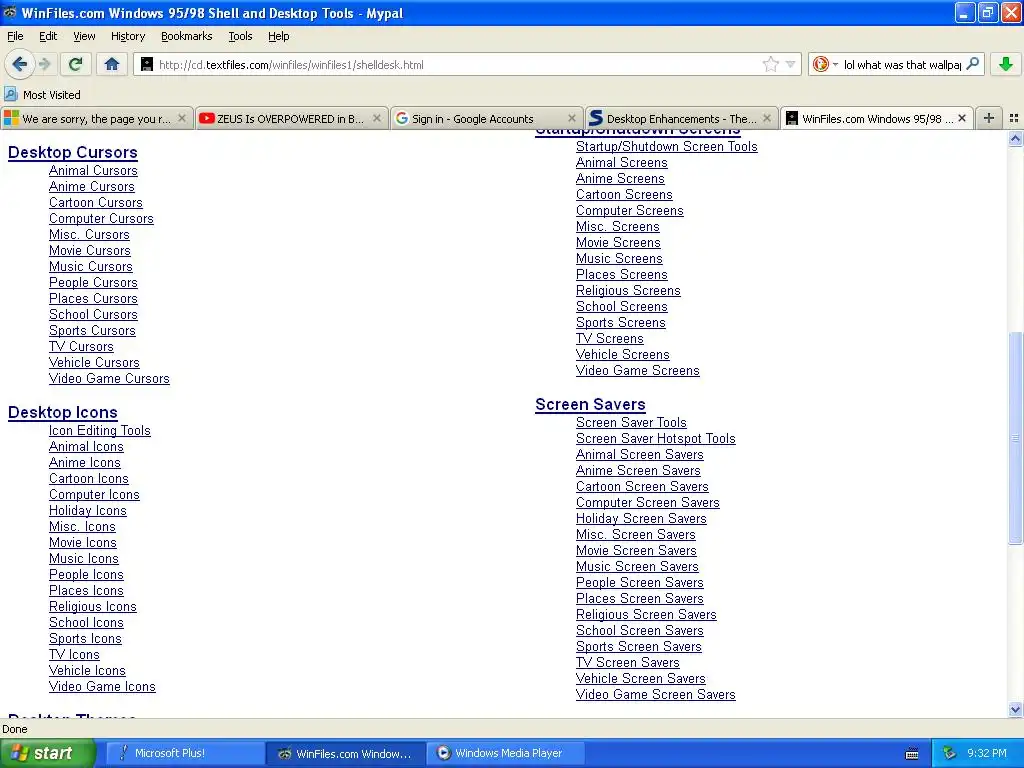Open the File menu

click(x=15, y=36)
